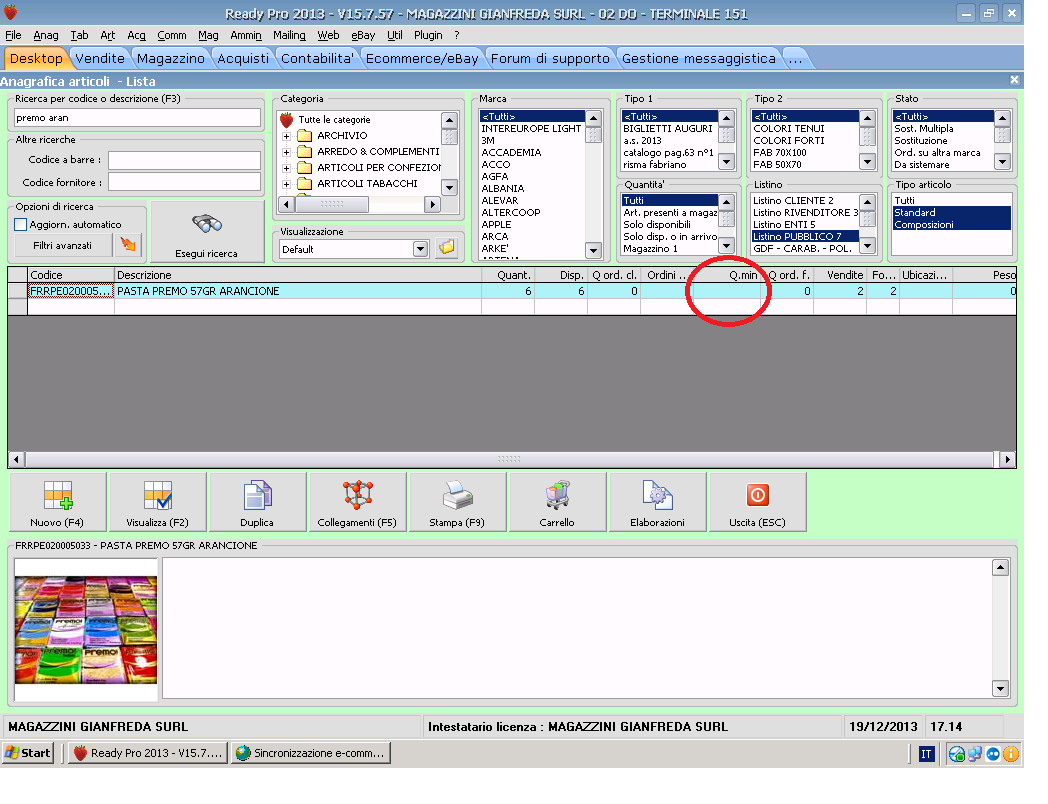Image resolution: width=1048 pixels, height=804 pixels.
Task: Click down arrow of Listino list
Action: point(867,245)
